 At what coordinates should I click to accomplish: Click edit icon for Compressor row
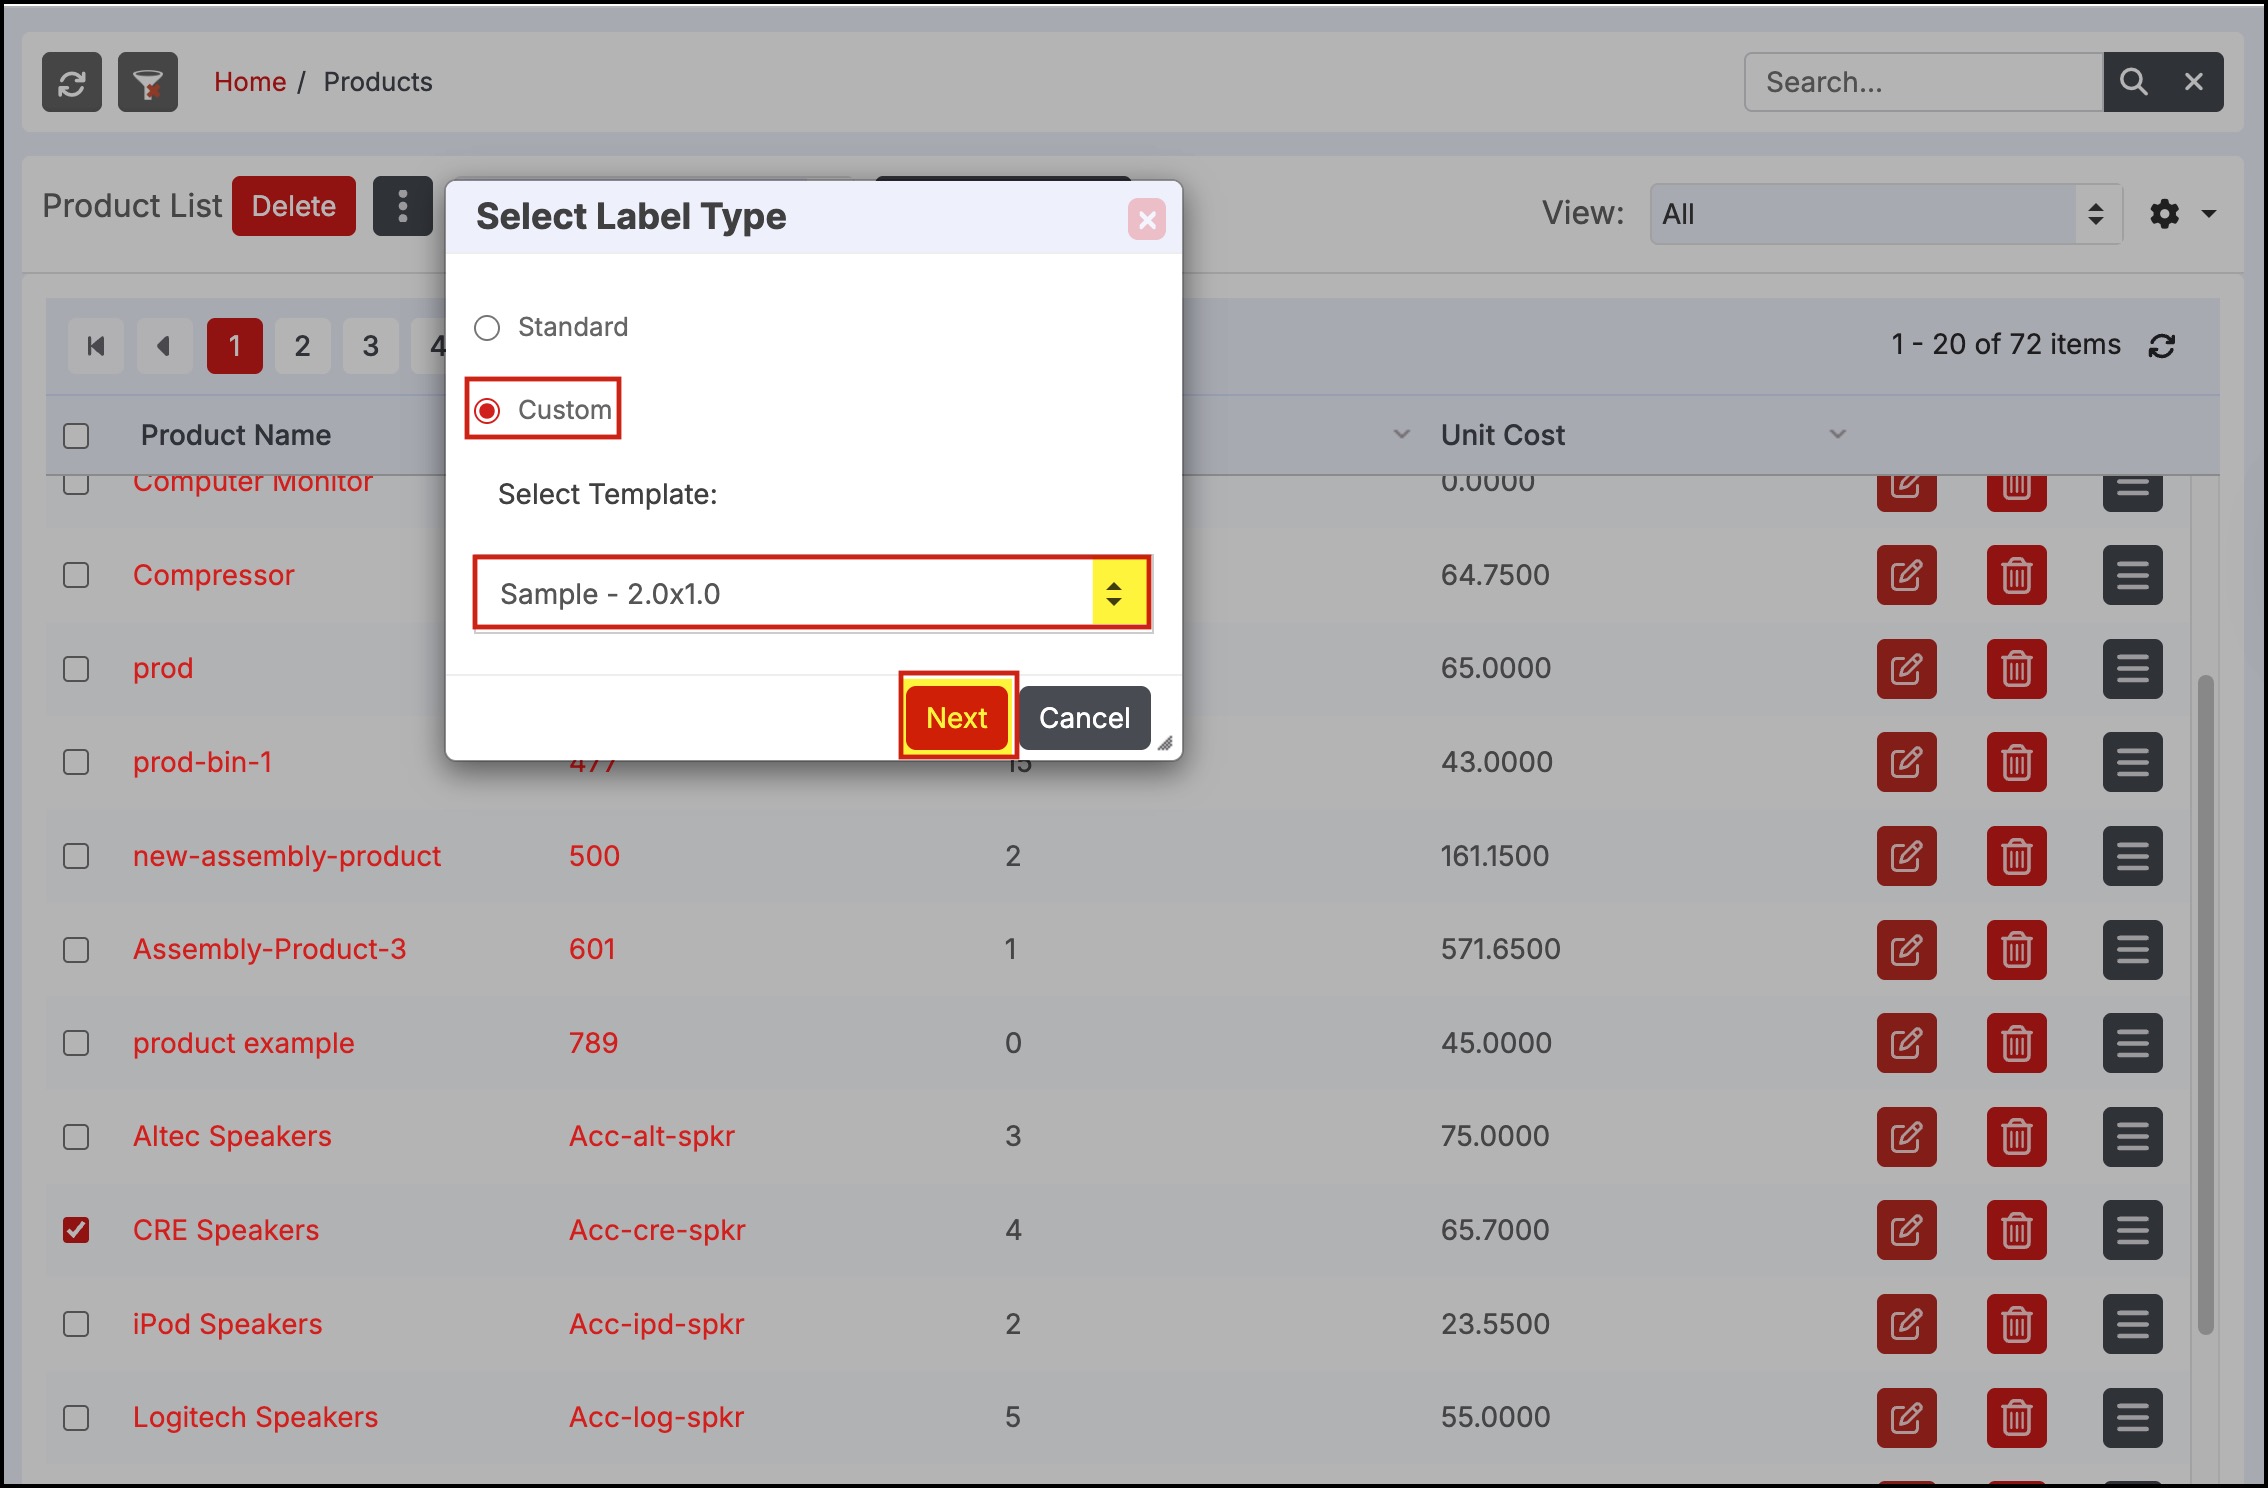coord(1906,575)
